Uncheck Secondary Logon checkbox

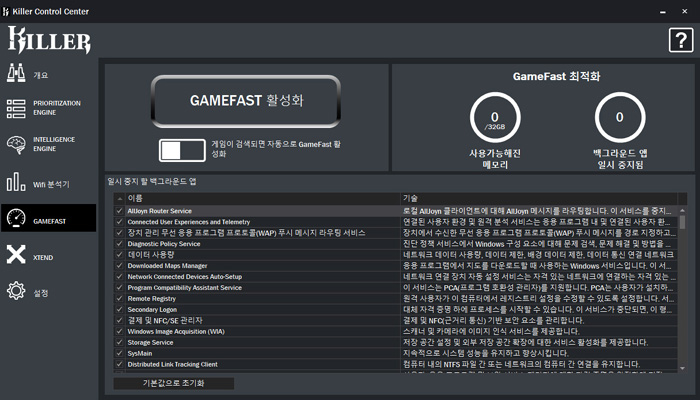pos(119,309)
